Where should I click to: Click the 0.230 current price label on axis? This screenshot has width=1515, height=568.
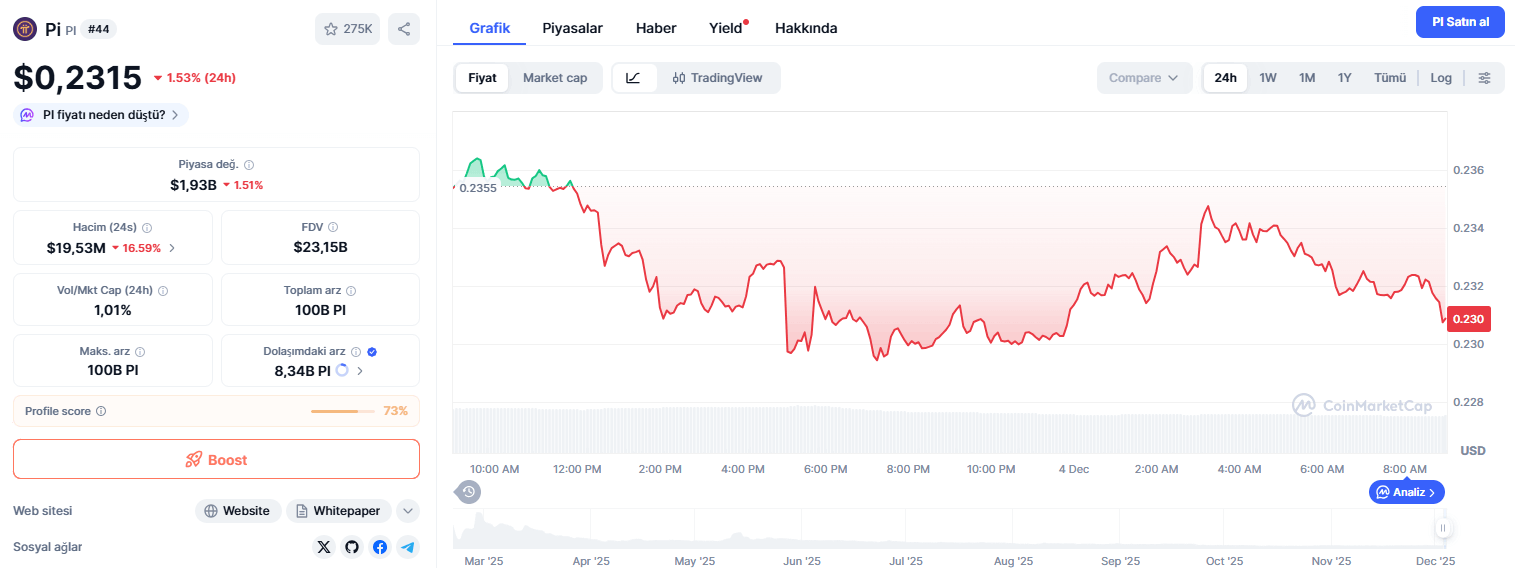tap(1469, 319)
